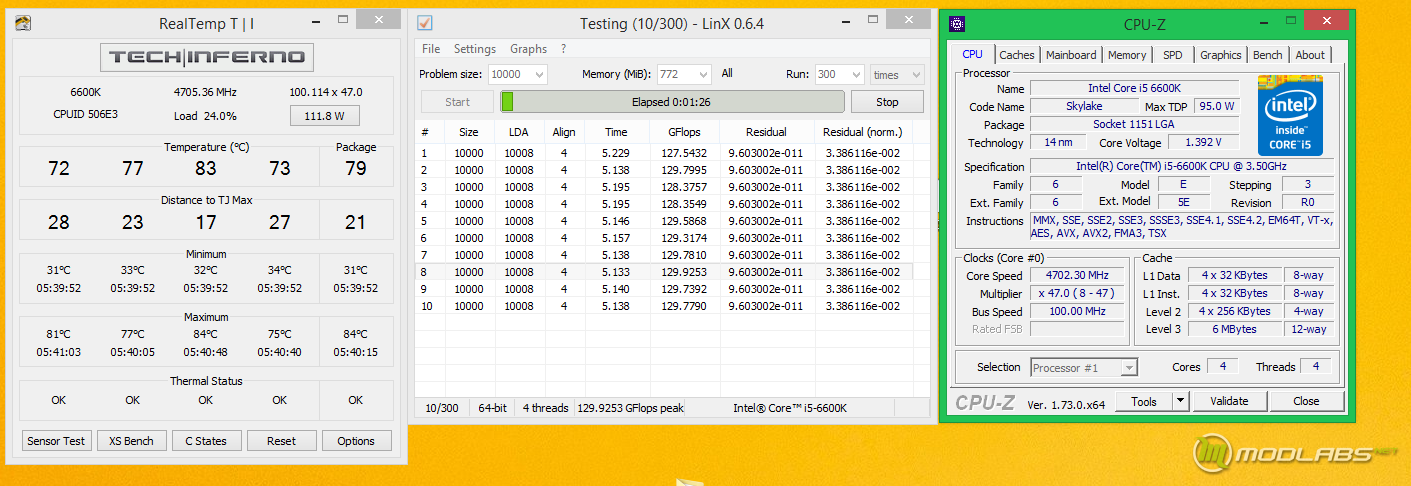Viewport: 1411px width, 486px height.
Task: Click the Stop button in LinX
Action: coord(887,102)
